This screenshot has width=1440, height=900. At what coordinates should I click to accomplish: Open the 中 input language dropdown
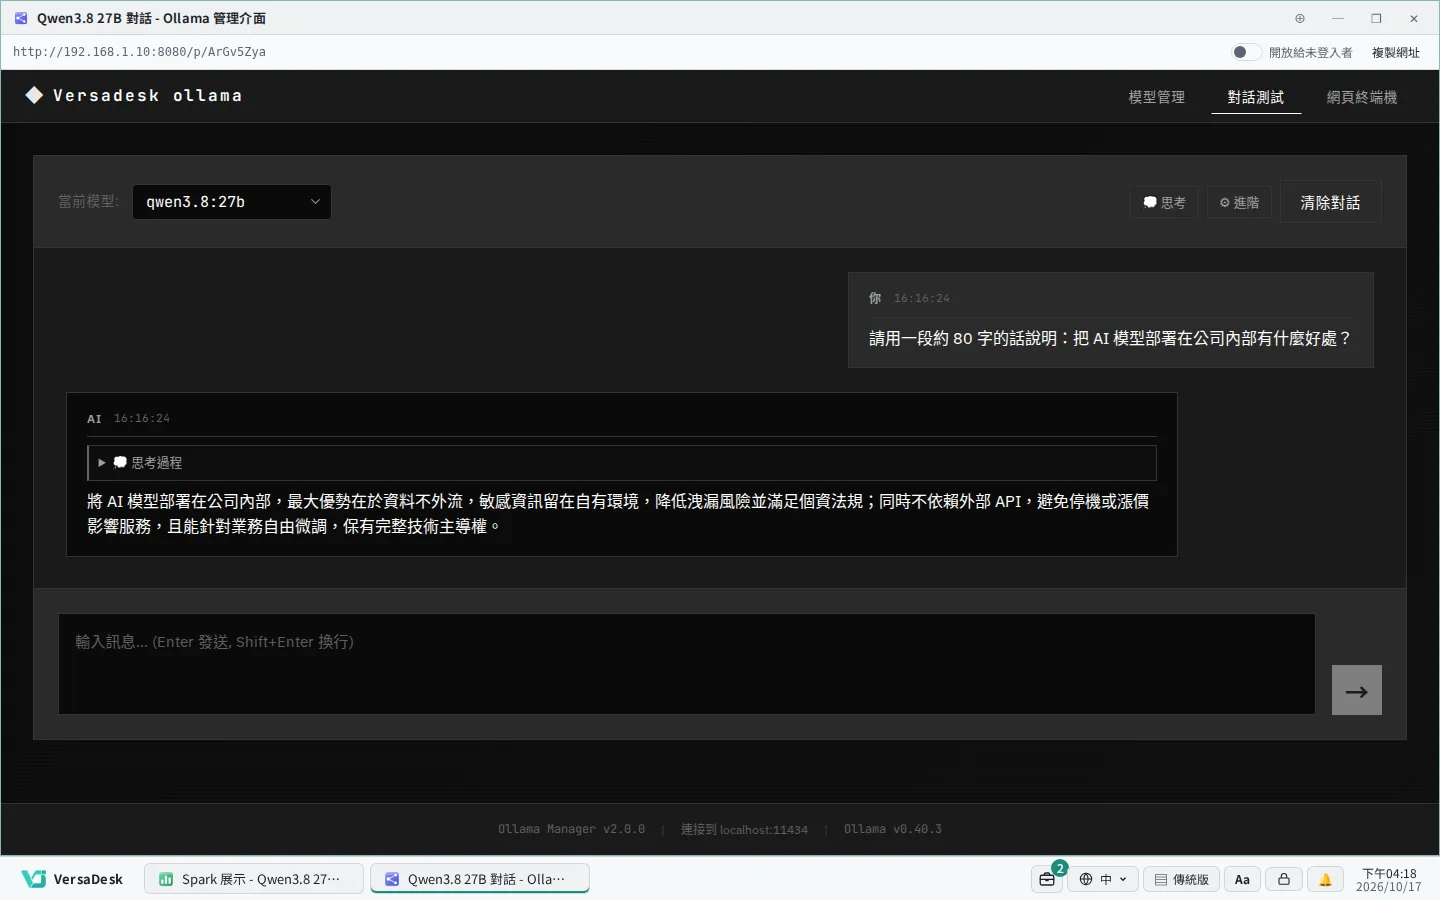(x=1104, y=879)
